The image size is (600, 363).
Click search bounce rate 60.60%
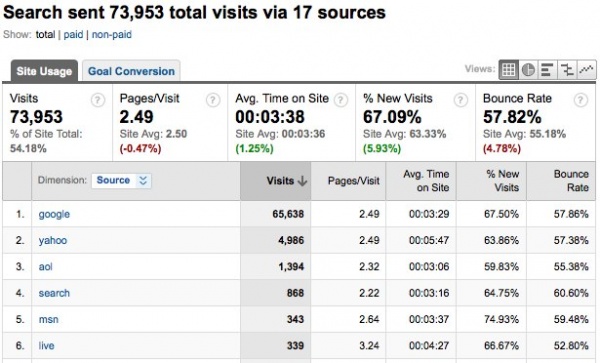571,293
